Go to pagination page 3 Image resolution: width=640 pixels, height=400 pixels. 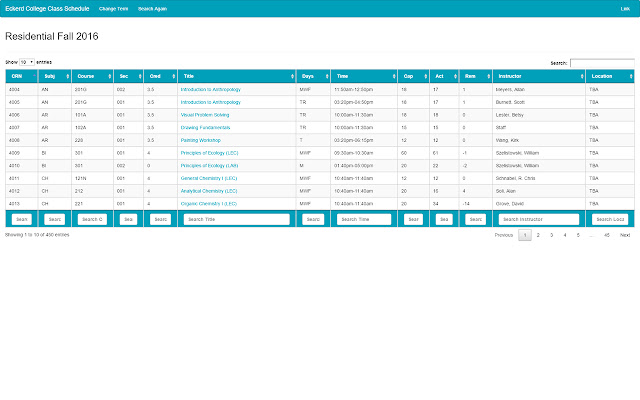[551, 235]
